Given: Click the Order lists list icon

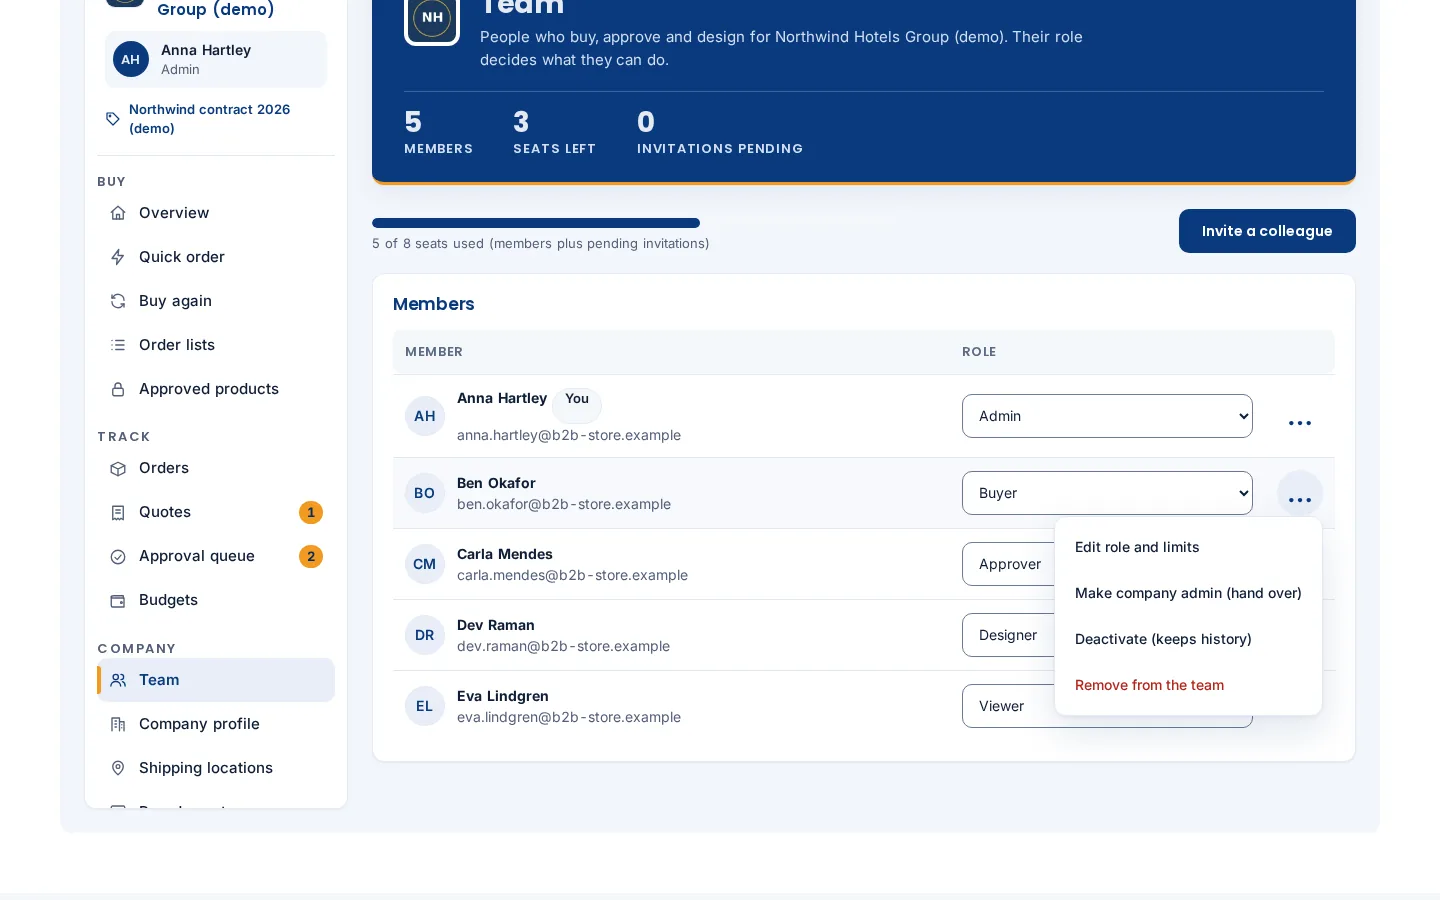Looking at the screenshot, I should tap(118, 345).
